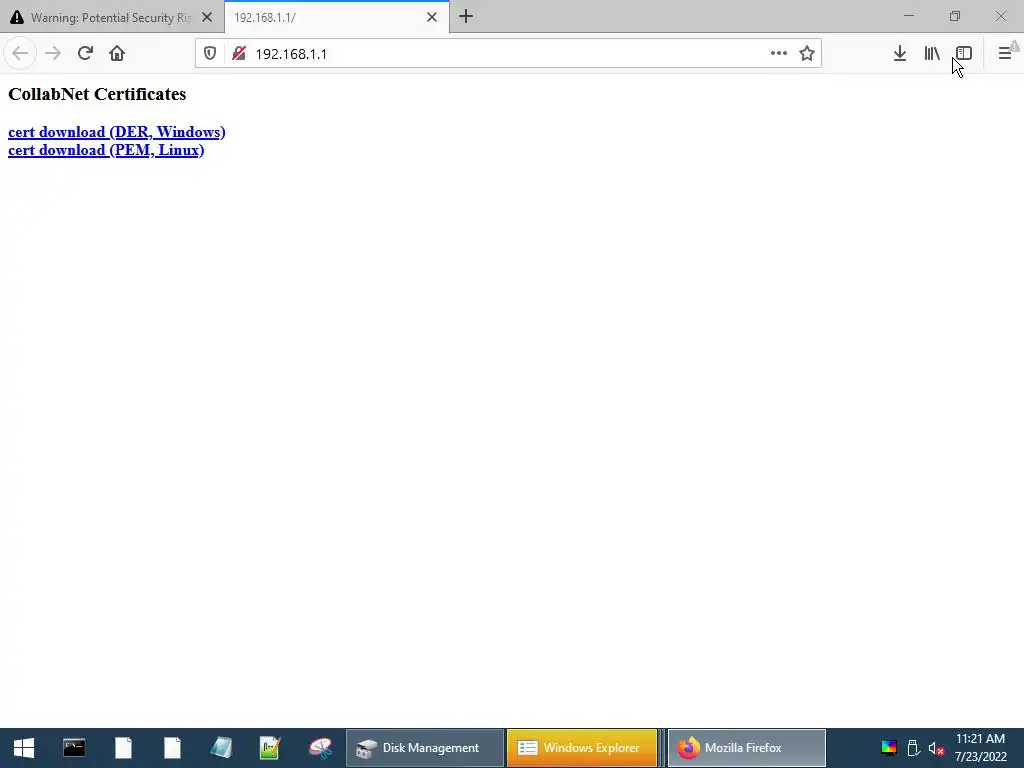Open the clock showing 11:21 AM
The width and height of the screenshot is (1024, 768).
(x=980, y=748)
